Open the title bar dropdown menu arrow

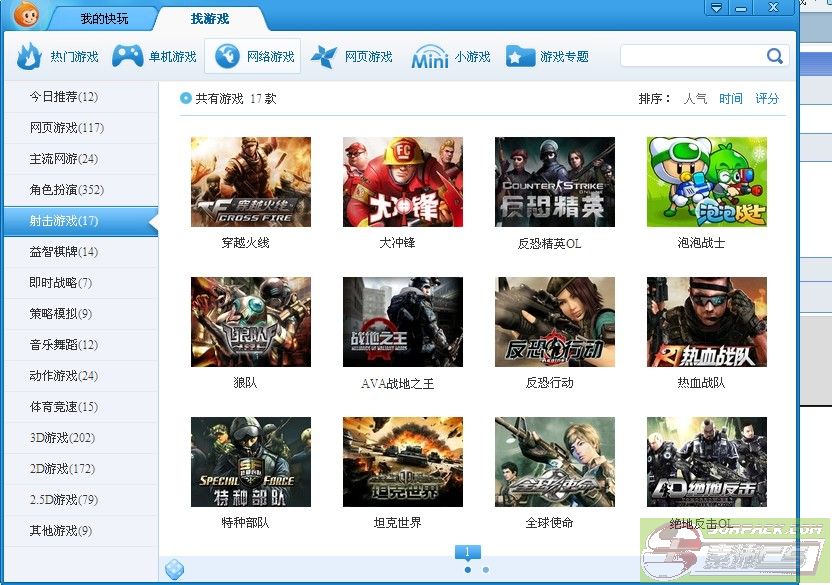pos(715,8)
